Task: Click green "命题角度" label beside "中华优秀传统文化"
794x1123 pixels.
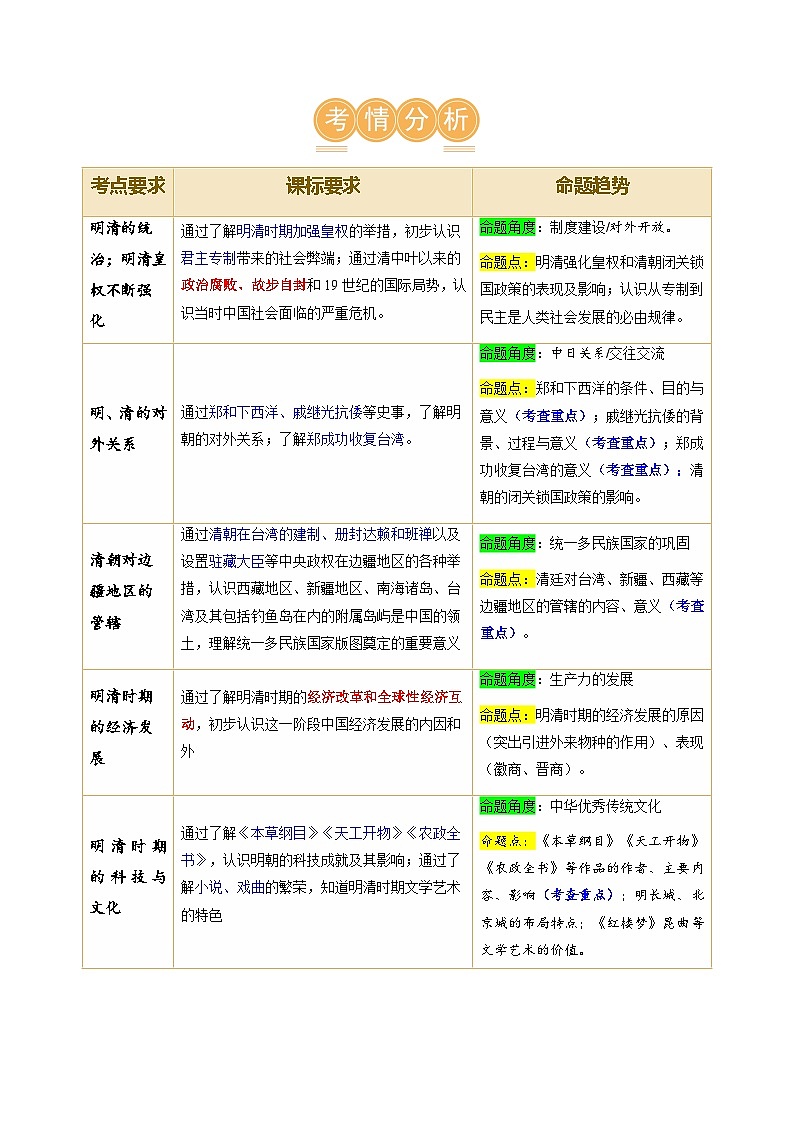Action: click(507, 806)
